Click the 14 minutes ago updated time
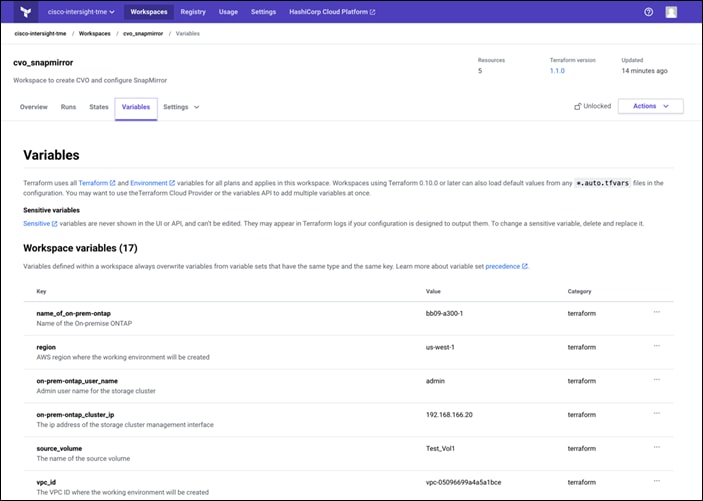The image size is (703, 501). click(644, 71)
